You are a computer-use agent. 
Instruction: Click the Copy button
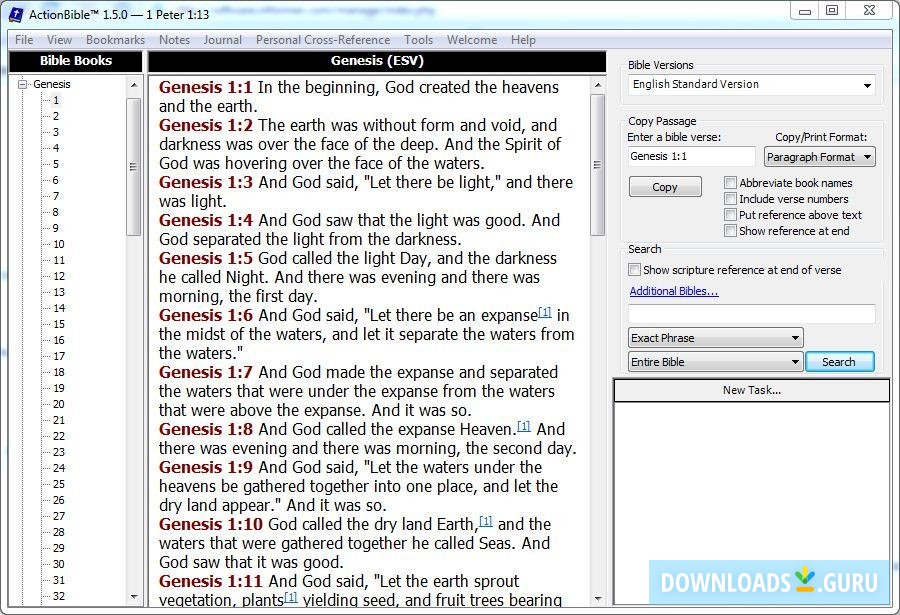pyautogui.click(x=665, y=187)
